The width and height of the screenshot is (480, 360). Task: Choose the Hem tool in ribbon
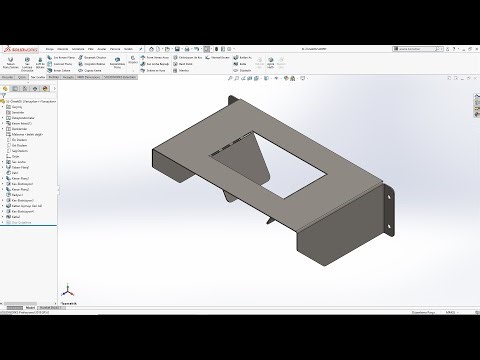(x=59, y=70)
